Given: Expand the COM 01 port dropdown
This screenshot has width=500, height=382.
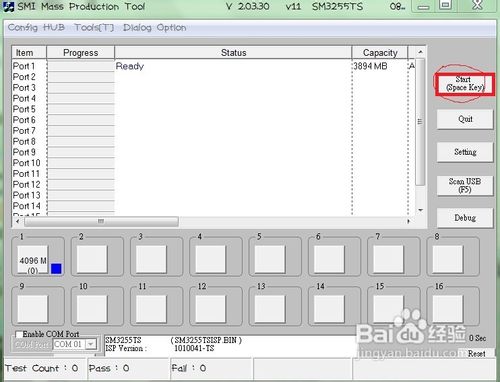Looking at the screenshot, I should 91,344.
